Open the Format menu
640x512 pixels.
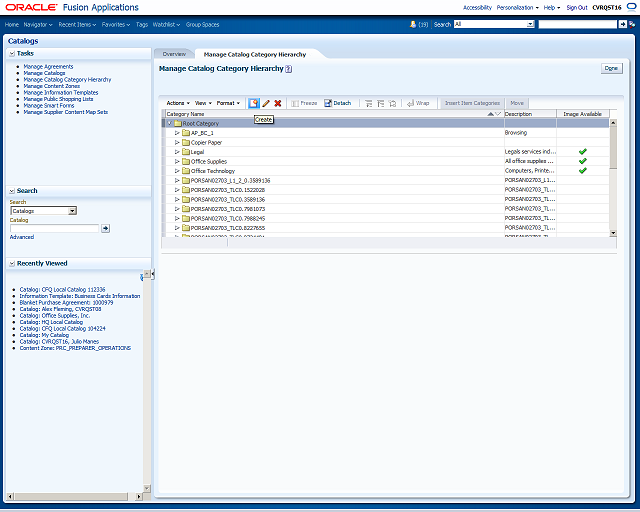[x=228, y=103]
